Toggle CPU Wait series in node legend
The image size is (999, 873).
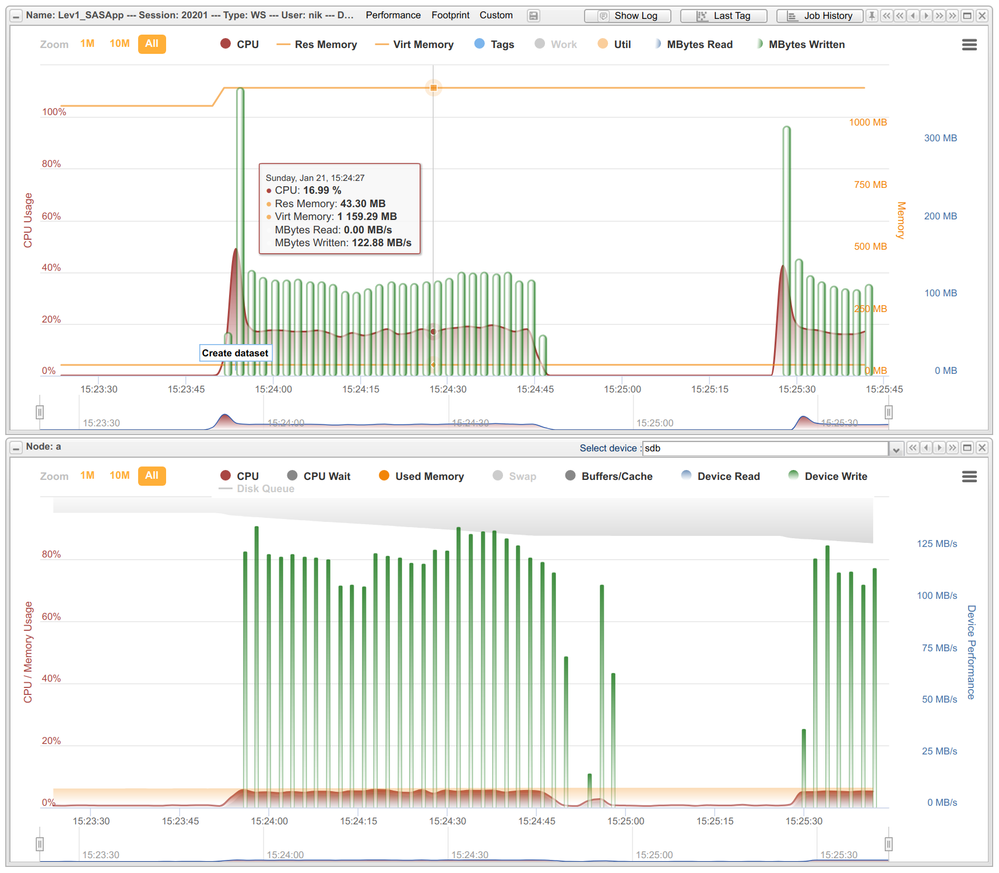pos(319,476)
